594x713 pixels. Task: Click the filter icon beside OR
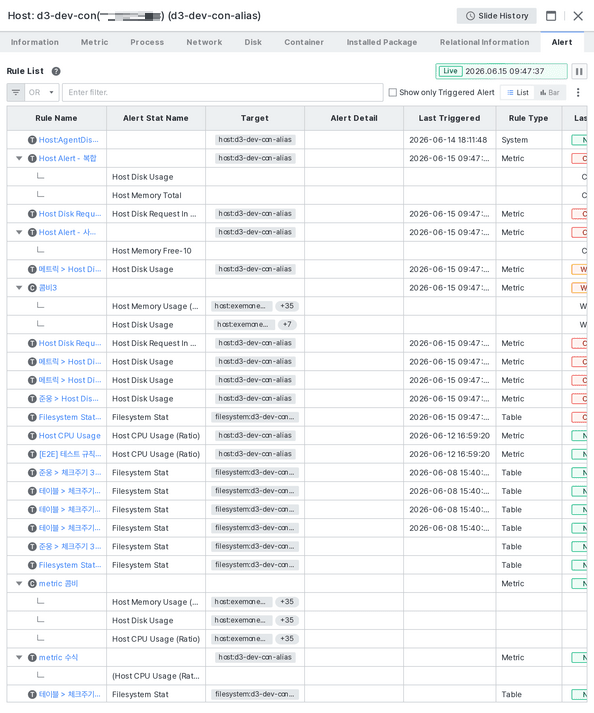pos(16,92)
